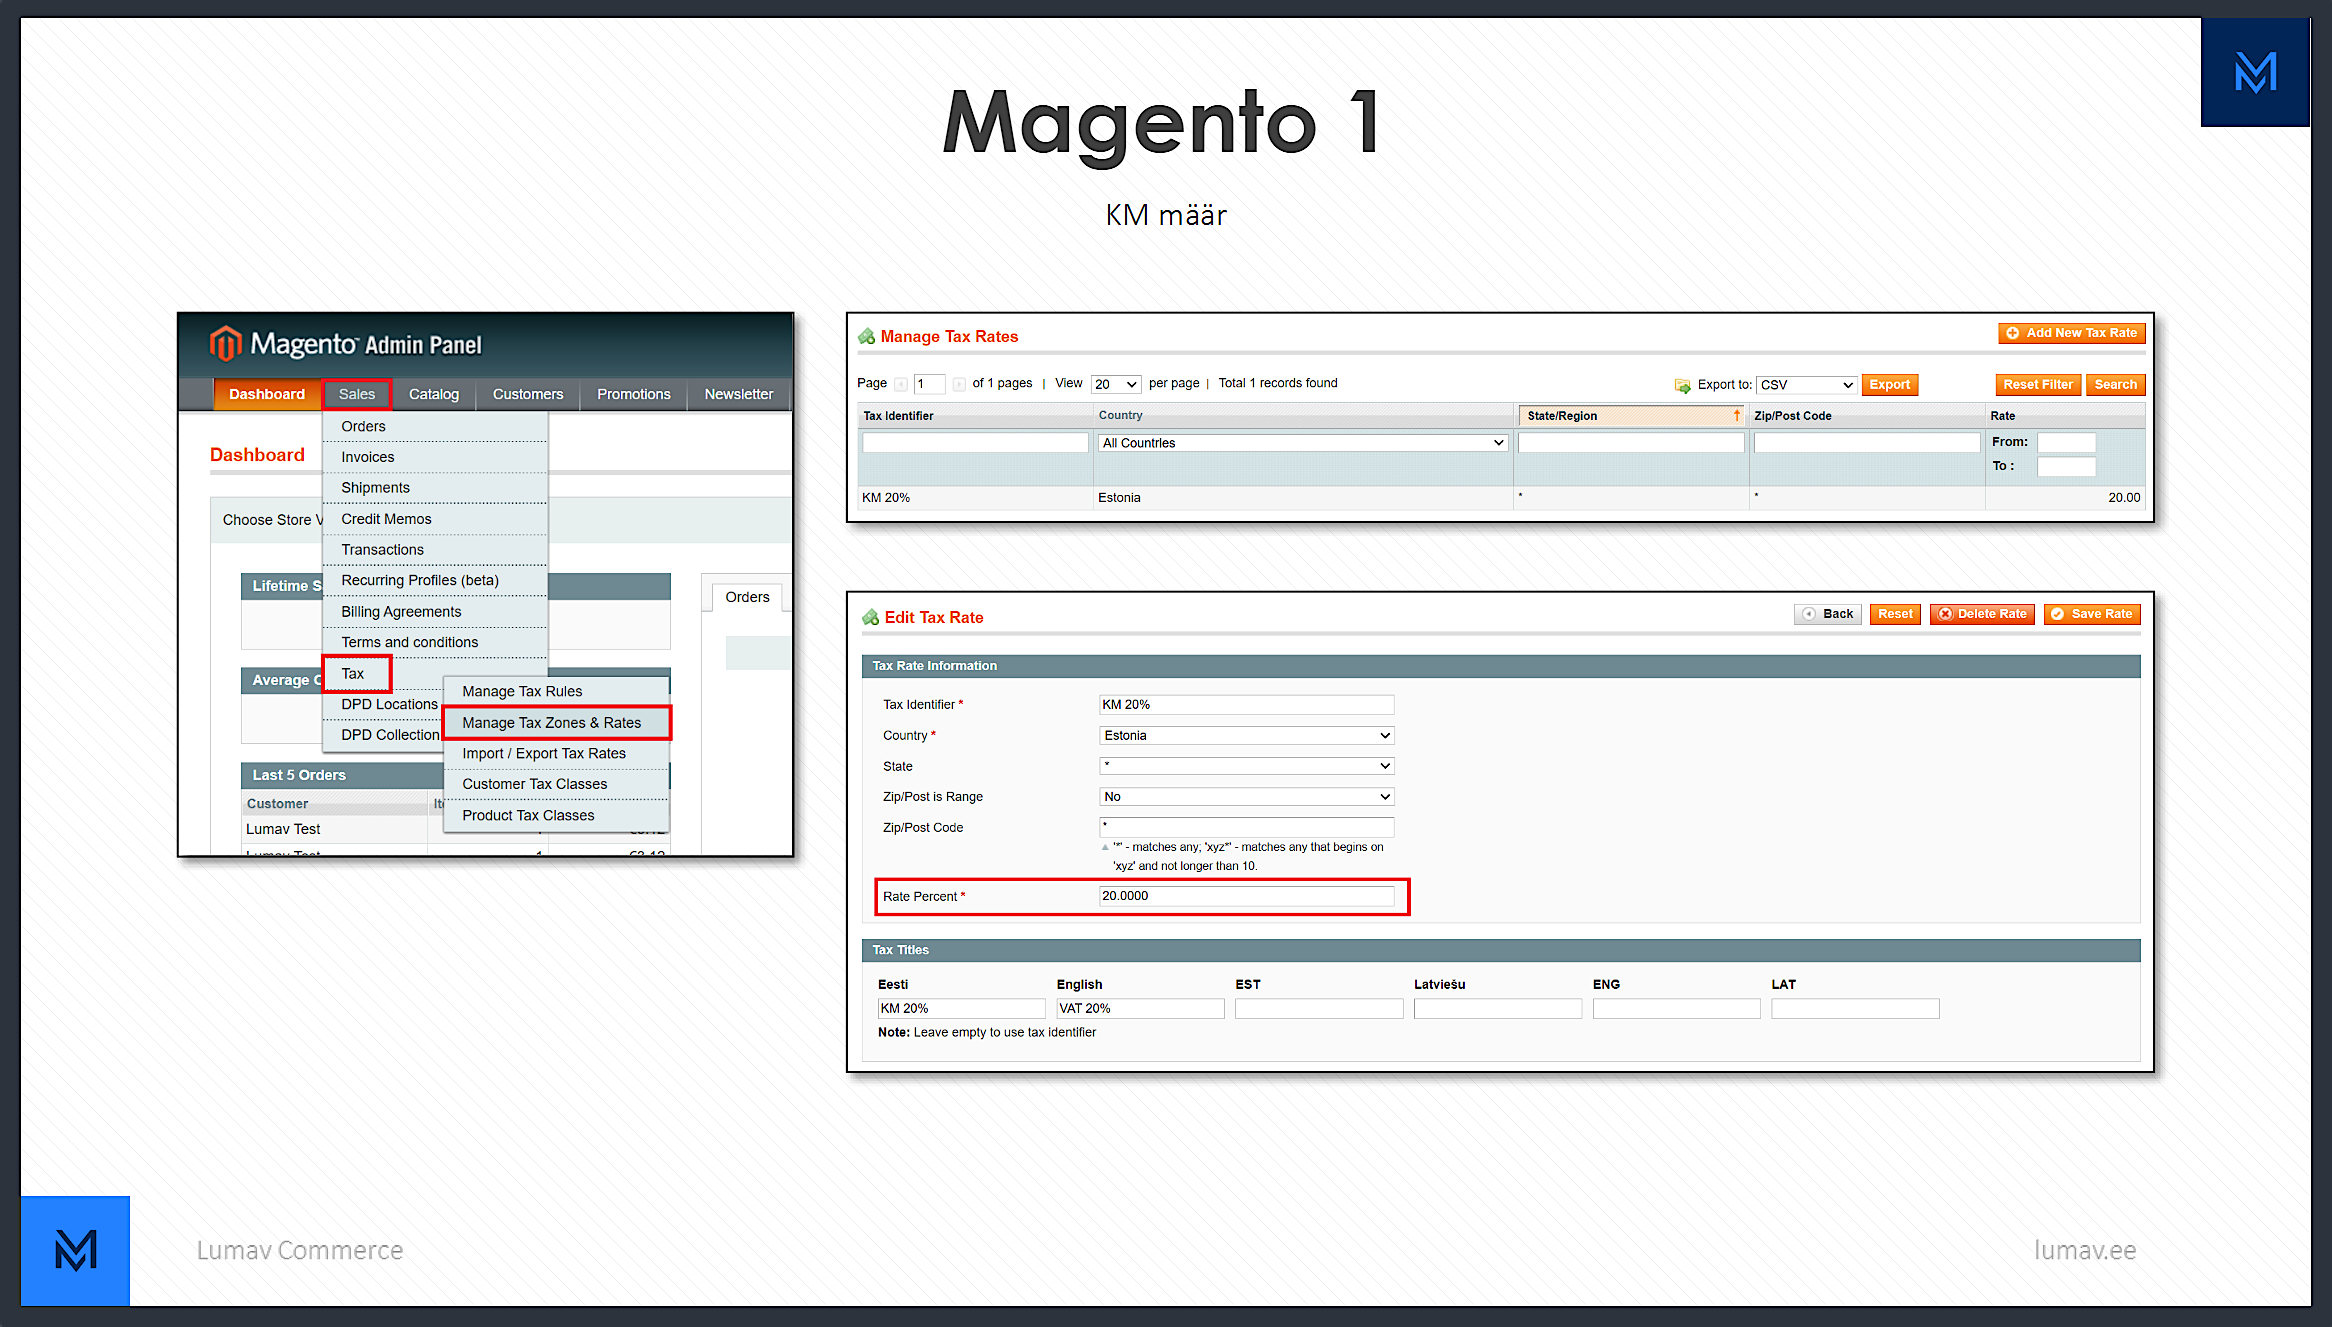Click the Reset button in Edit Tax Rate

pos(1895,614)
